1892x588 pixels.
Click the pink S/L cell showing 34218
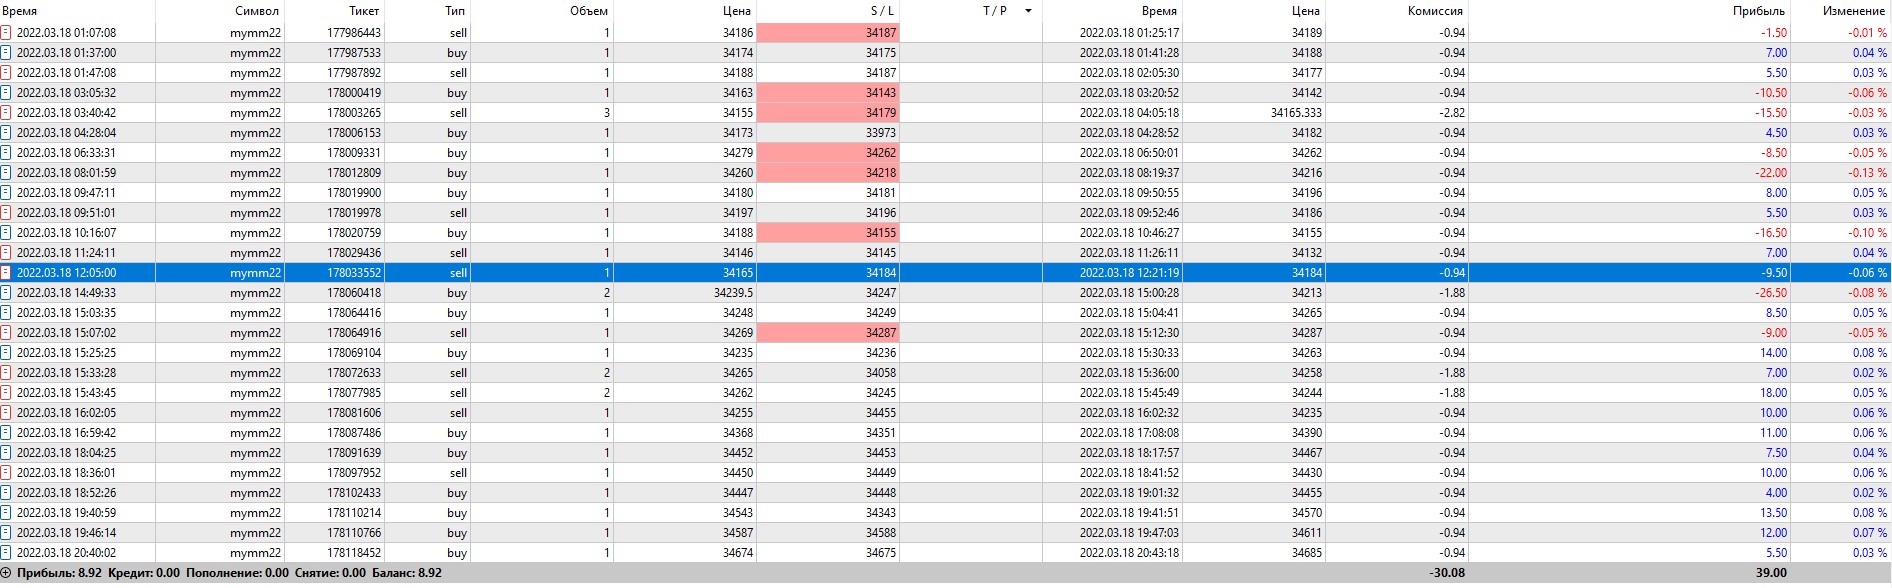[828, 173]
